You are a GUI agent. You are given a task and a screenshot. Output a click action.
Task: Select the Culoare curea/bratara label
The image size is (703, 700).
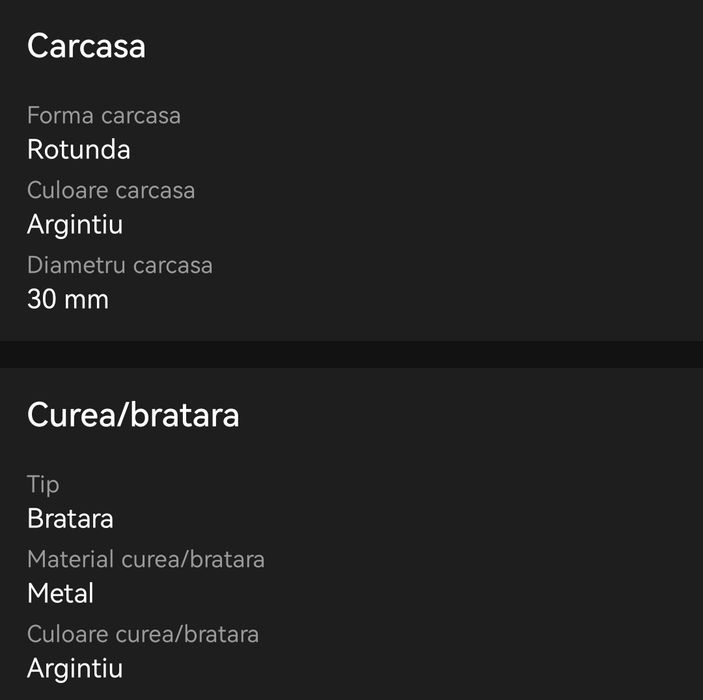coord(143,634)
